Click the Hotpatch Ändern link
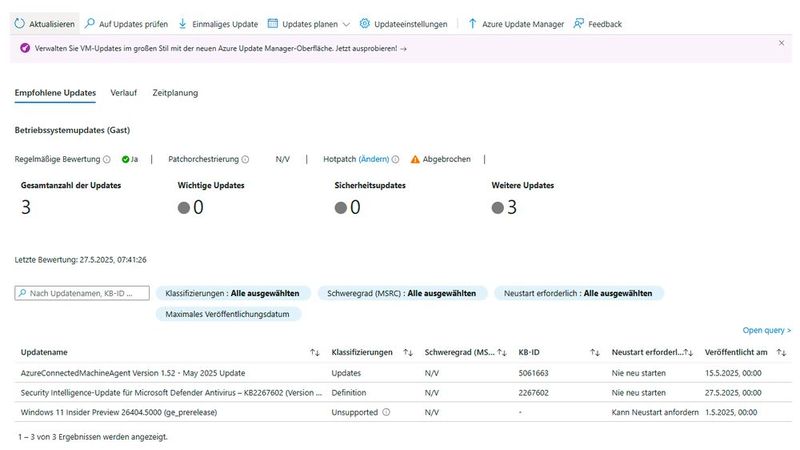Image resolution: width=800 pixels, height=450 pixels. click(373, 159)
